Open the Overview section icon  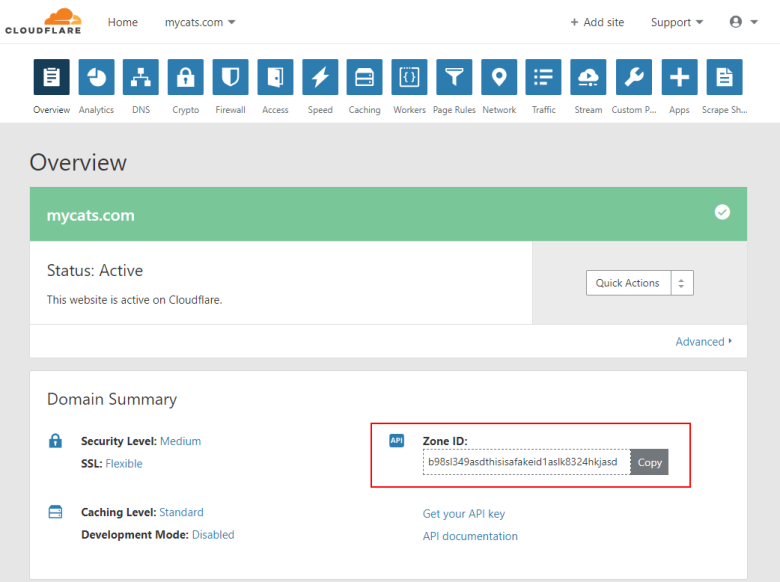tap(52, 77)
